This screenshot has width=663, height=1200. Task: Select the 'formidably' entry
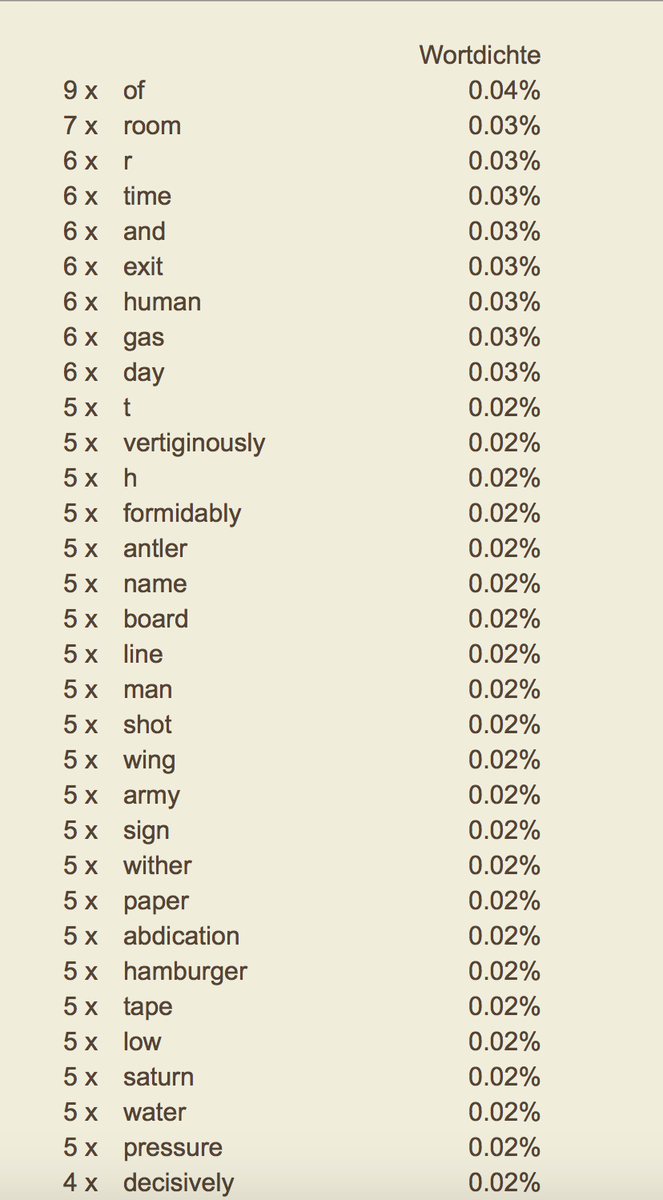point(182,513)
